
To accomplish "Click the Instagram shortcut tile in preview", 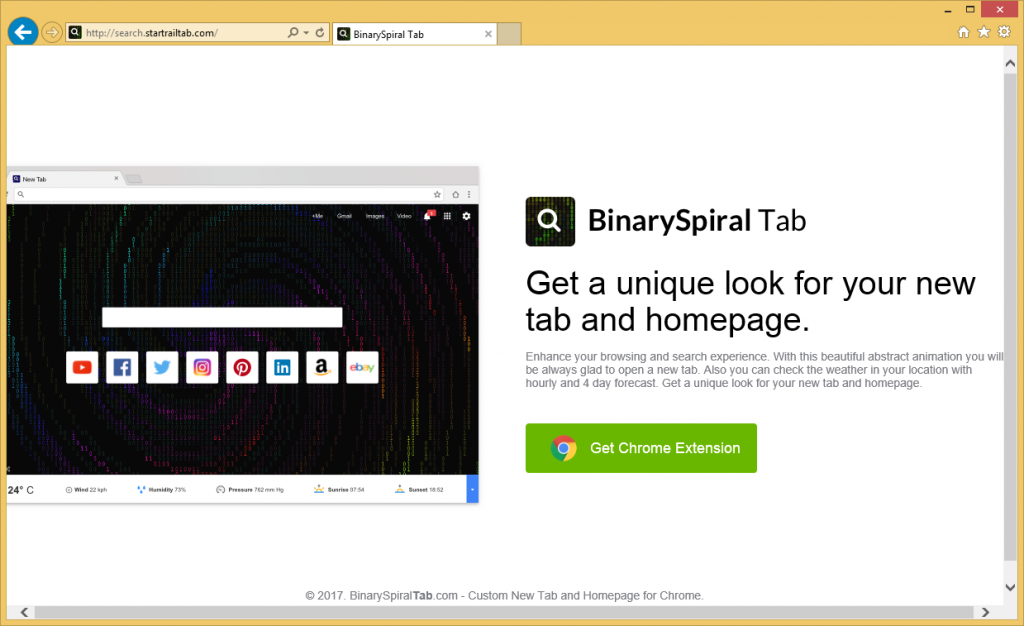I will [202, 368].
